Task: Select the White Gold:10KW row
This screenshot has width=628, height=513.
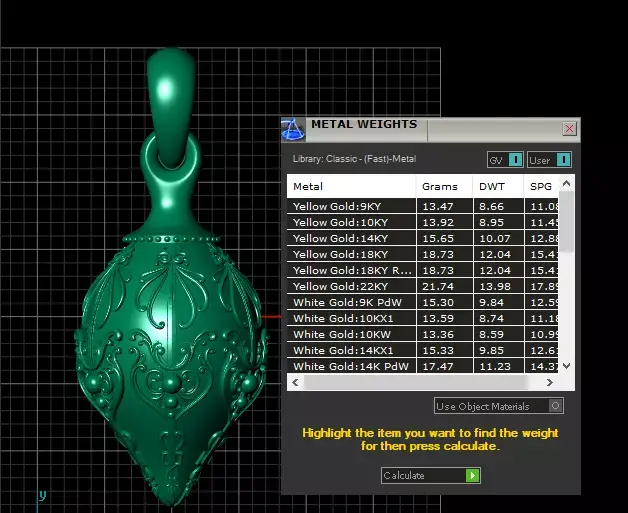Action: point(423,334)
